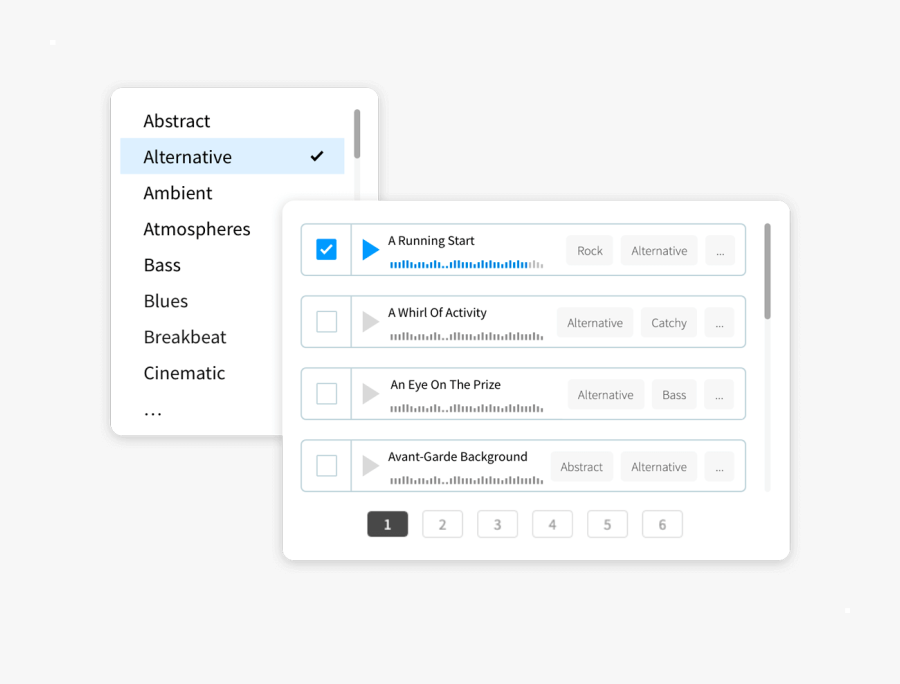The height and width of the screenshot is (684, 900).
Task: Seek in the A Running Start waveform
Action: [x=466, y=265]
